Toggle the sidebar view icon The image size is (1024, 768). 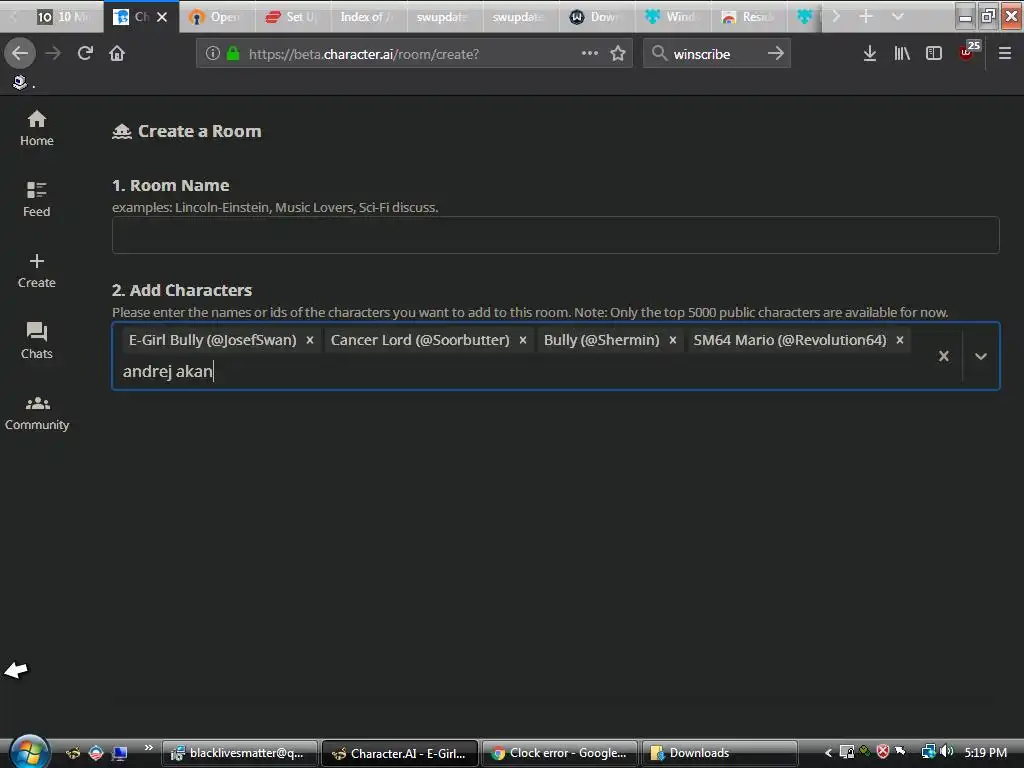coord(934,54)
